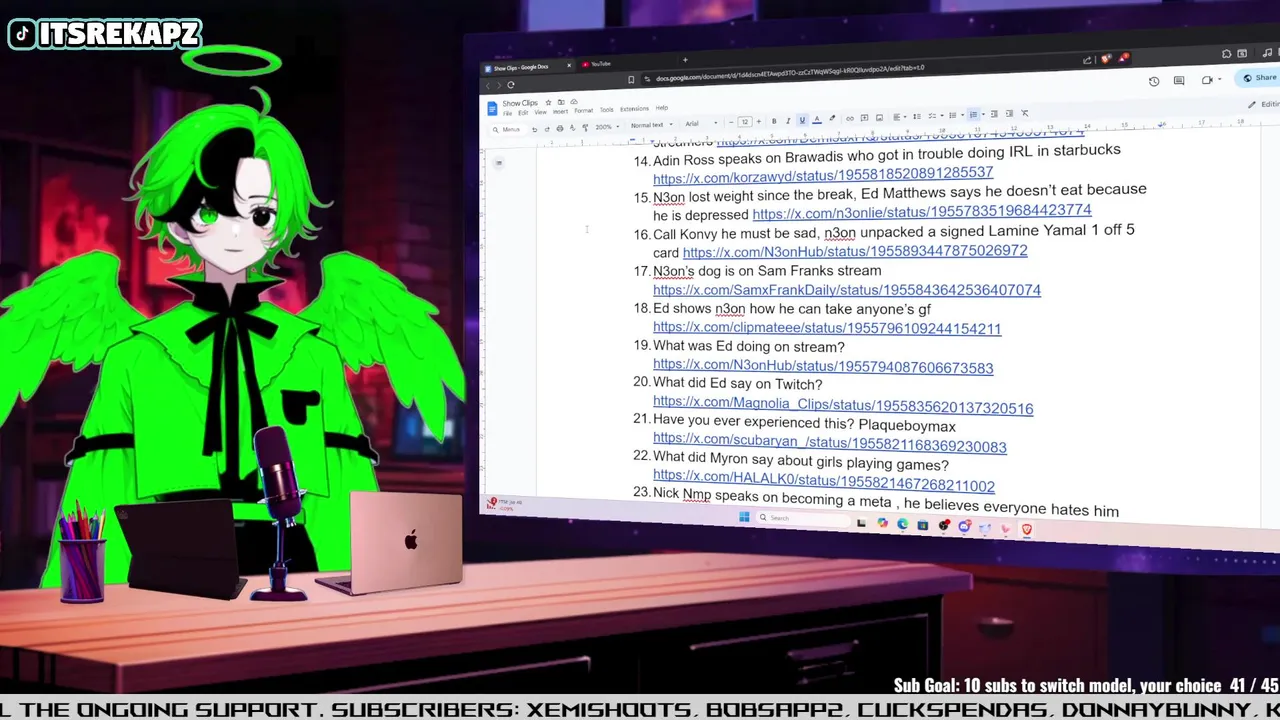Open the Help menu
This screenshot has width=1280, height=720.
pos(662,107)
